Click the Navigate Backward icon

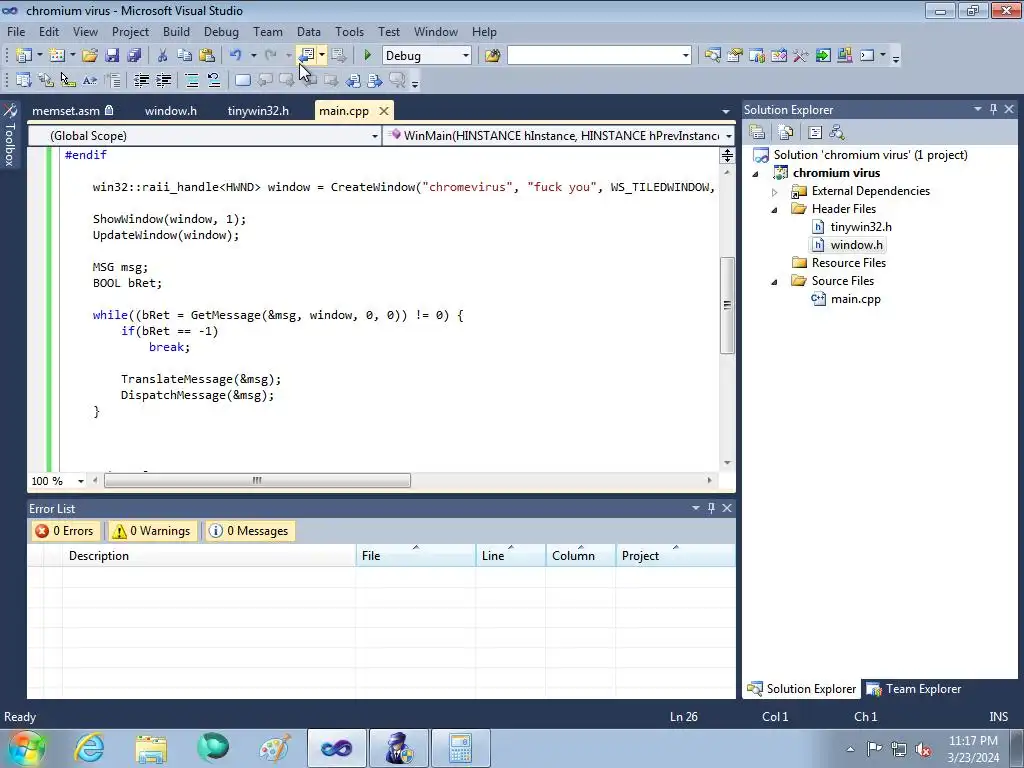306,56
